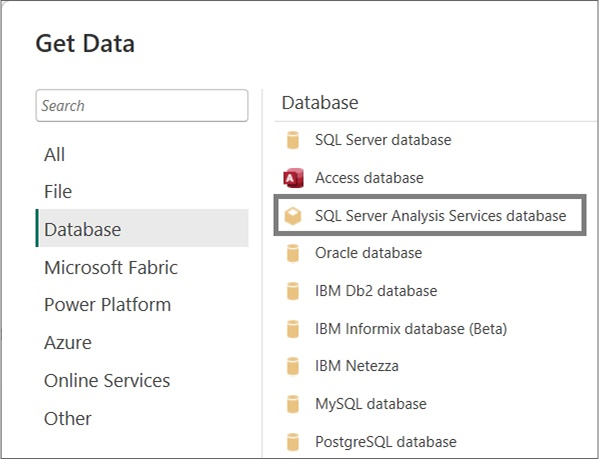Screen dimensions: 599x459
Task: Click the IBM Db2 database icon
Action: tap(293, 291)
